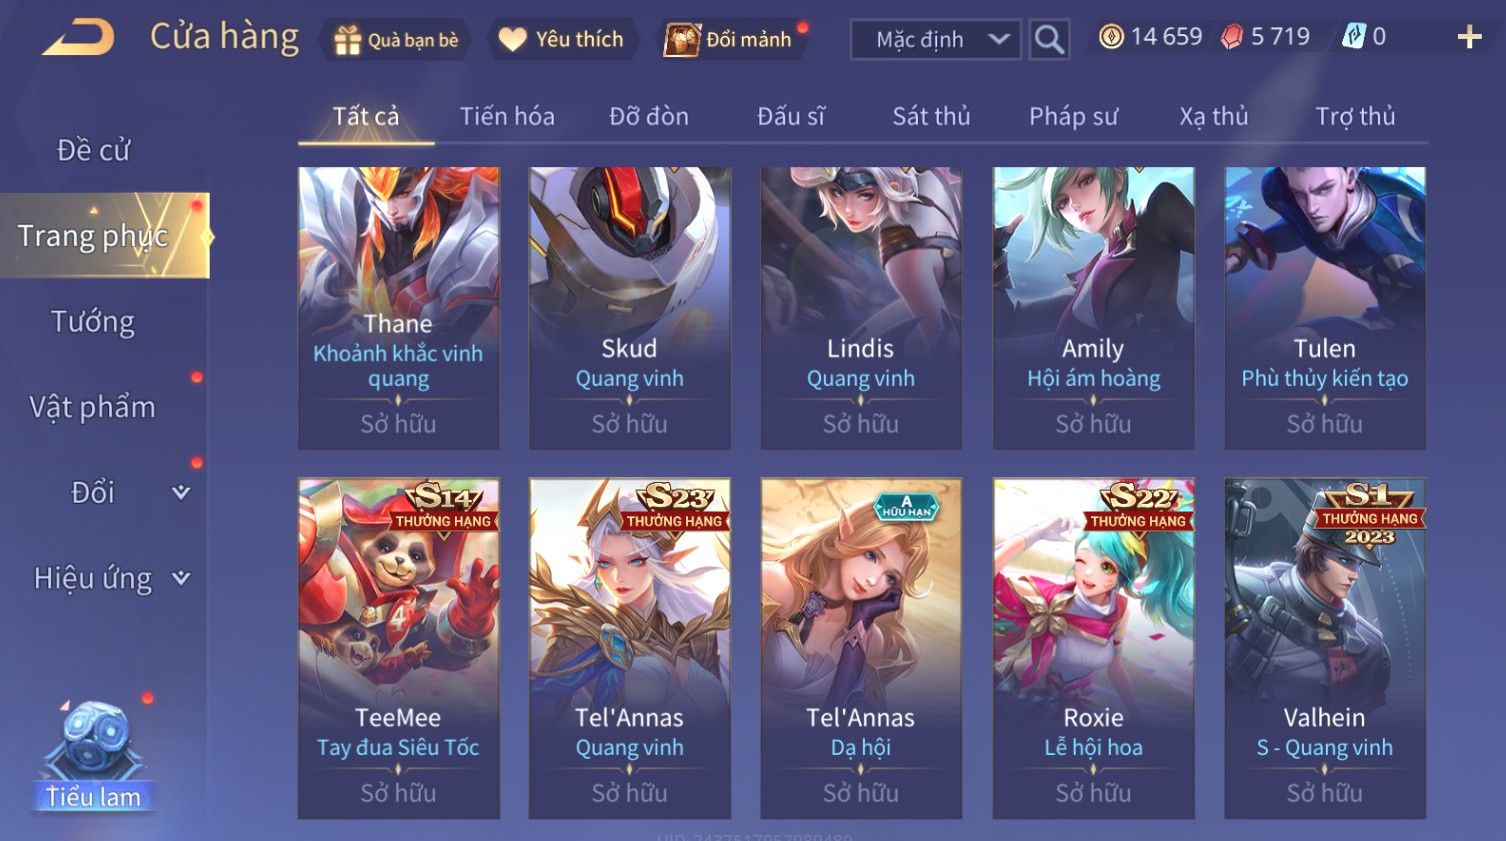
Task: Tap the gold coin balance icon
Action: 1111,37
